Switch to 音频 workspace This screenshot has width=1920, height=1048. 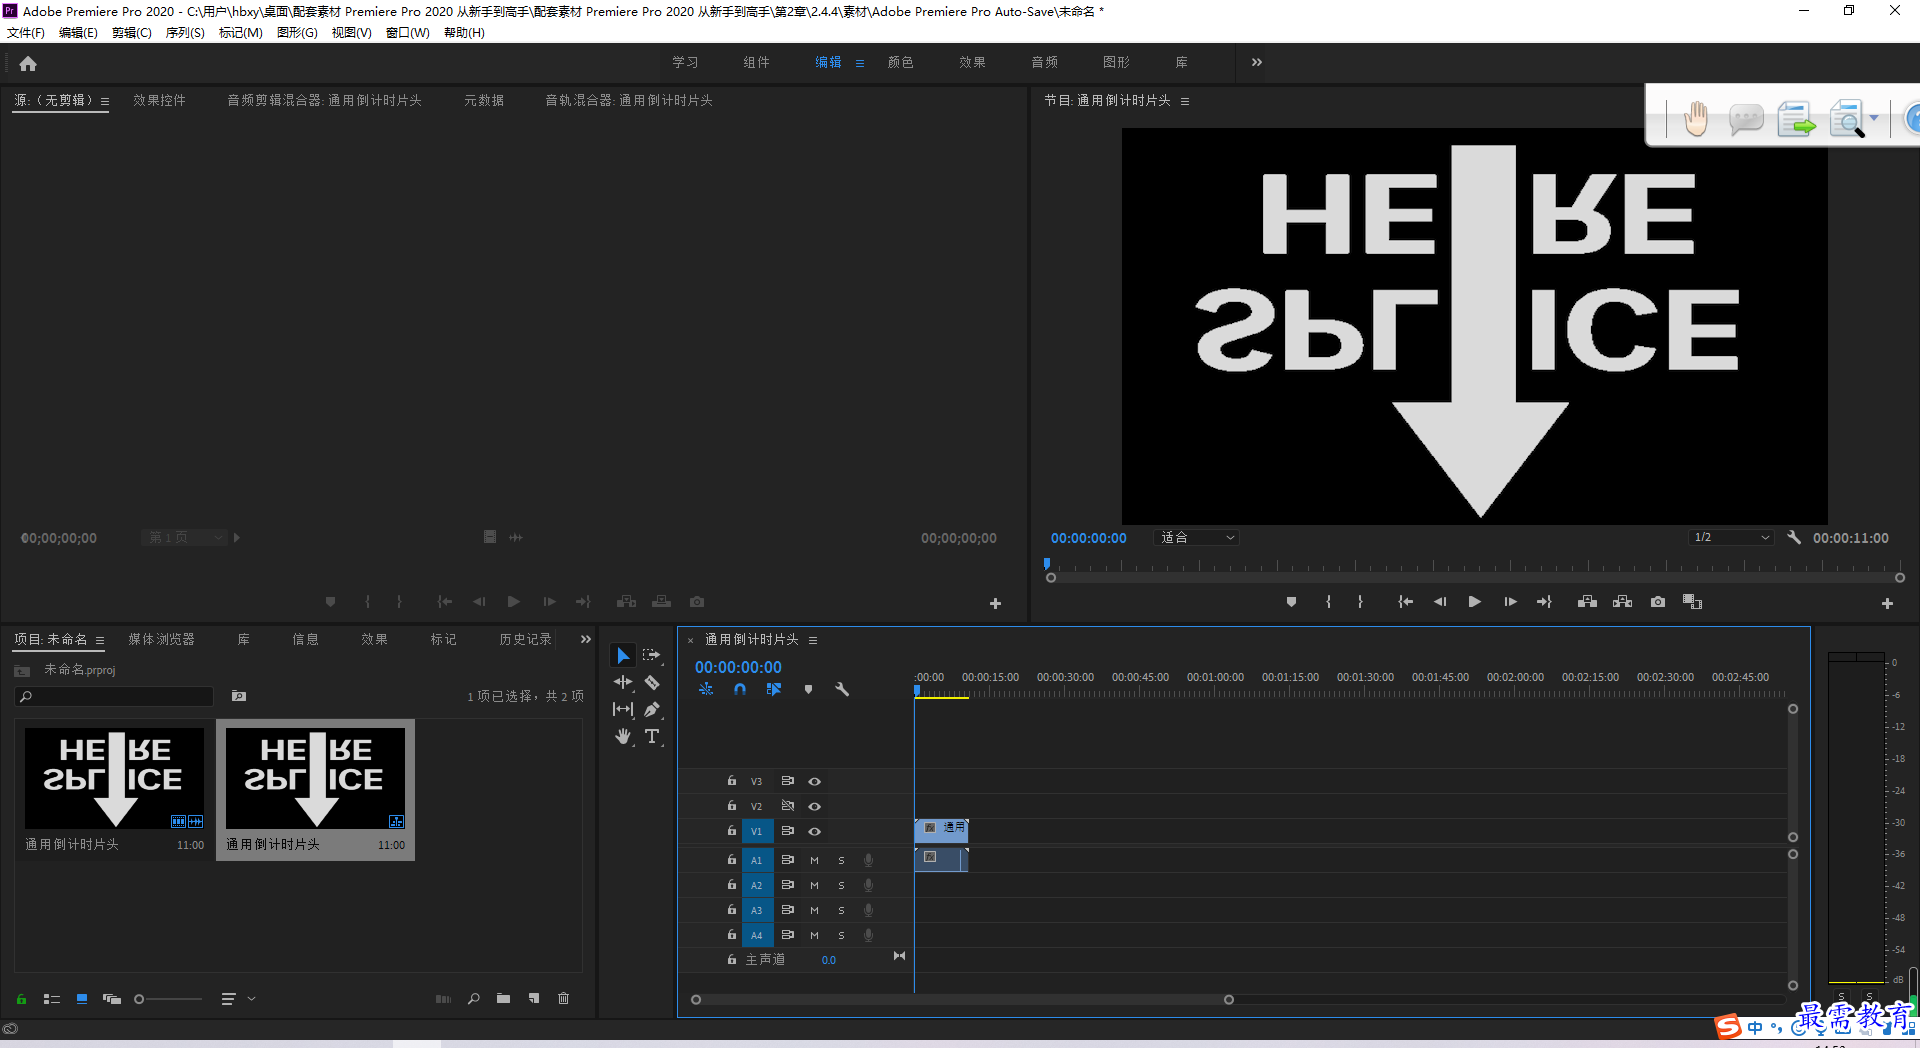1044,62
